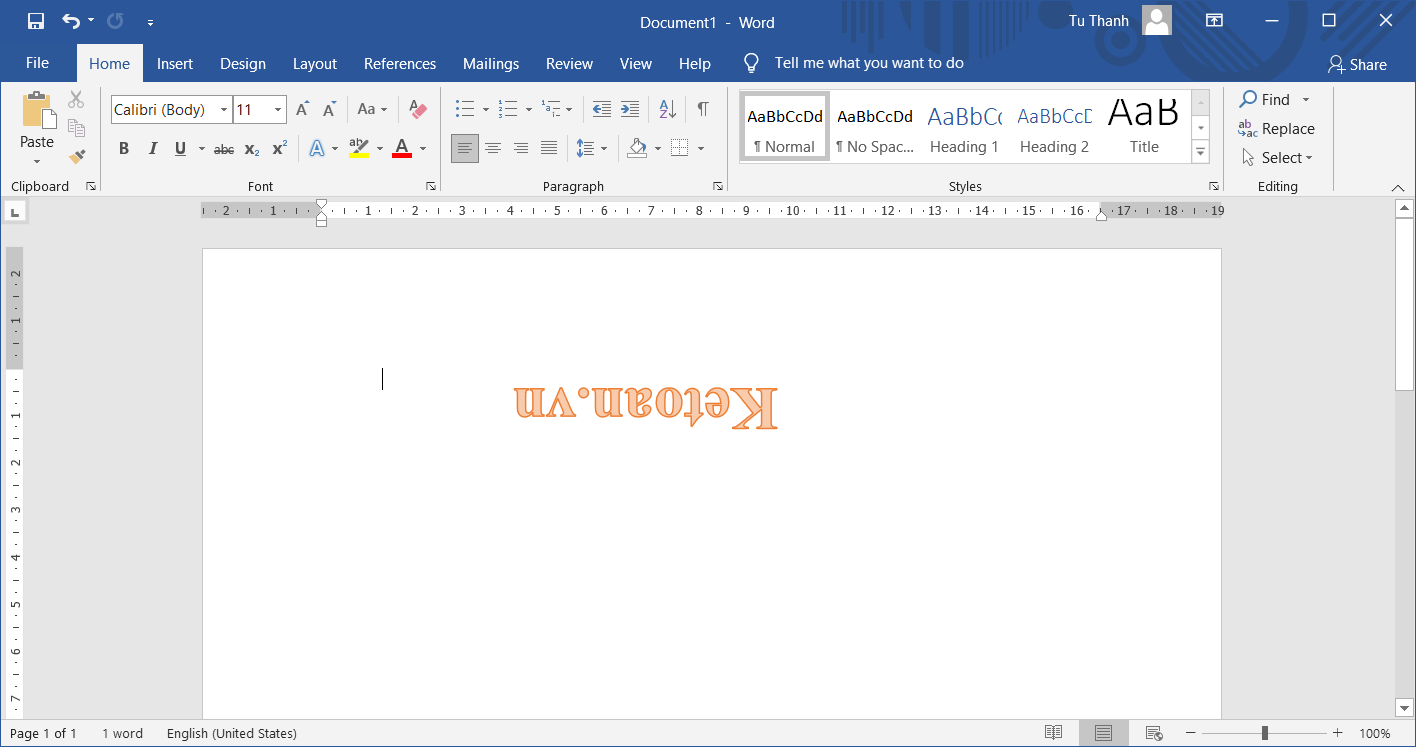The width and height of the screenshot is (1416, 747).
Task: Expand the Styles gallery More arrow
Action: point(1201,151)
